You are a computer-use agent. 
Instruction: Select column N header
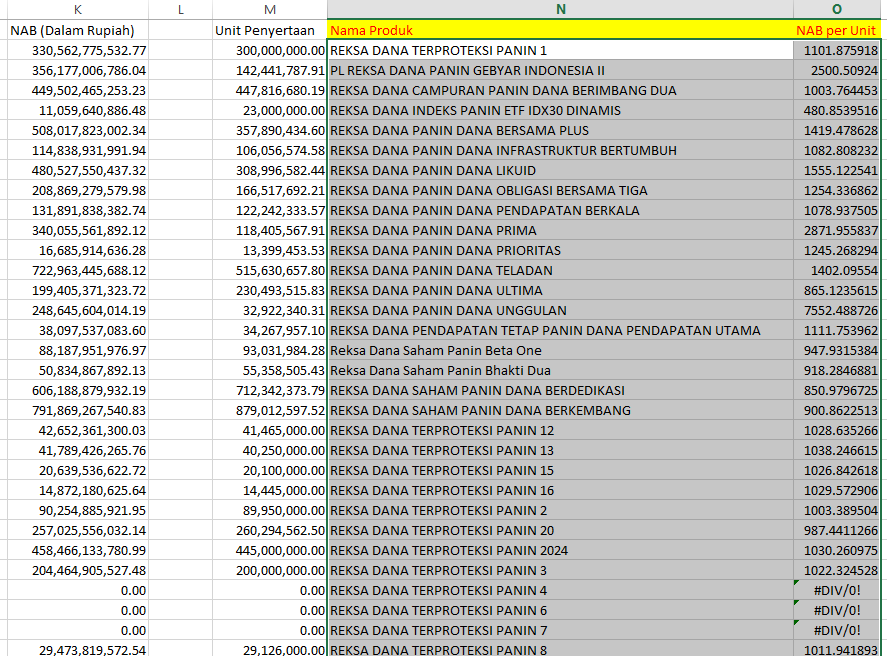(x=560, y=9)
